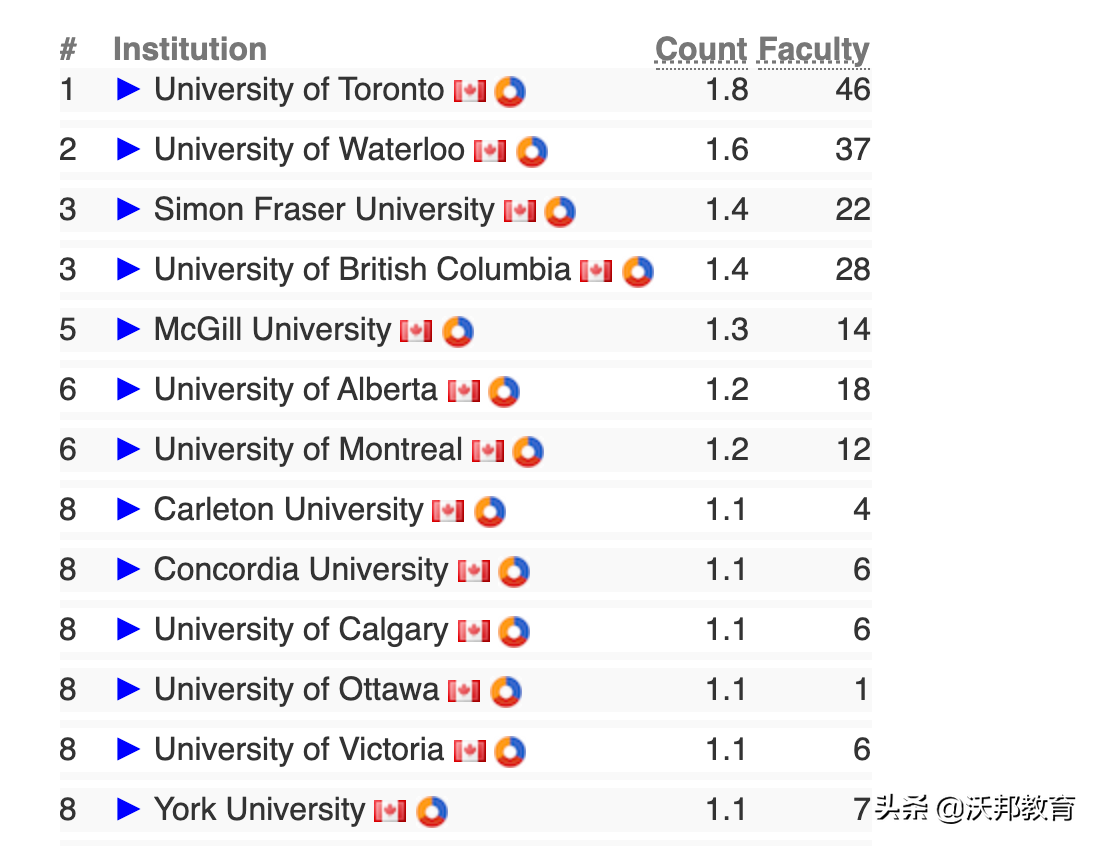The height and width of the screenshot is (846, 1100).
Task: Click the Canada flag beside McGill University
Action: coord(416,331)
